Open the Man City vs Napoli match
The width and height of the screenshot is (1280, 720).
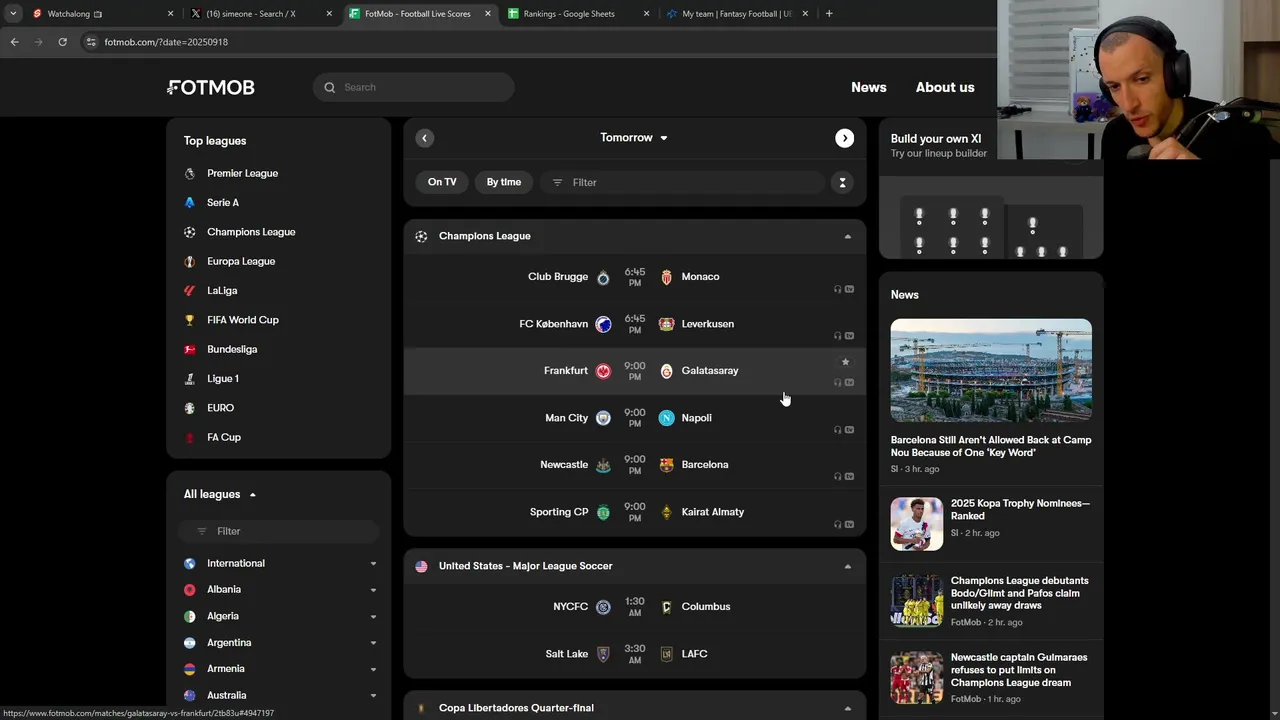click(635, 418)
